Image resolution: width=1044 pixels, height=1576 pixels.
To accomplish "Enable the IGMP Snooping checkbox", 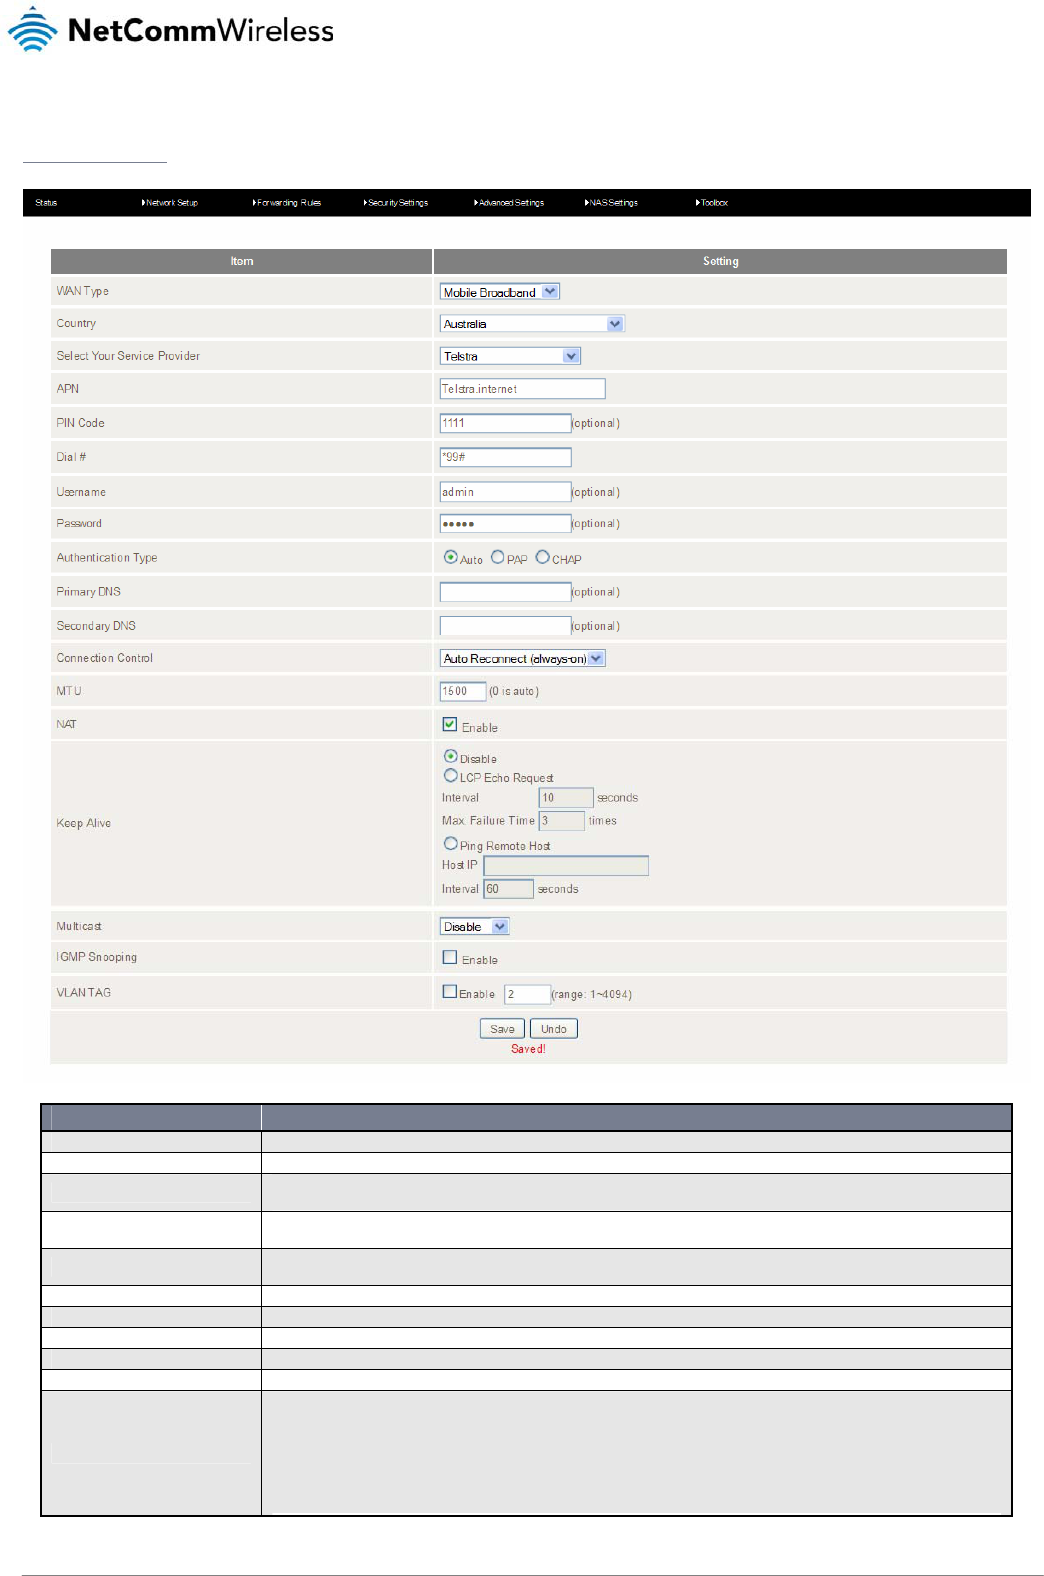I will coord(450,957).
